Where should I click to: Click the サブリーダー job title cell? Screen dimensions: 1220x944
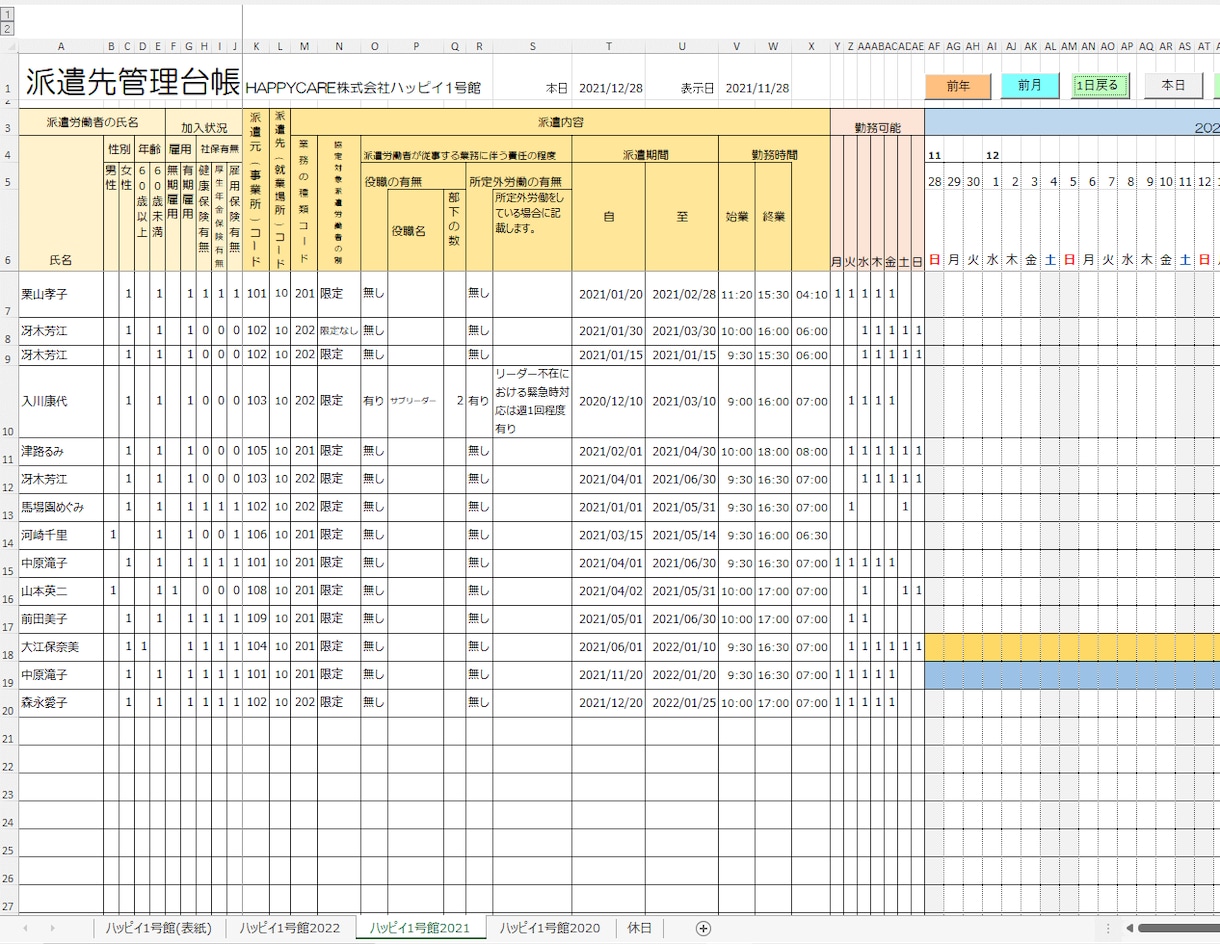(x=415, y=401)
